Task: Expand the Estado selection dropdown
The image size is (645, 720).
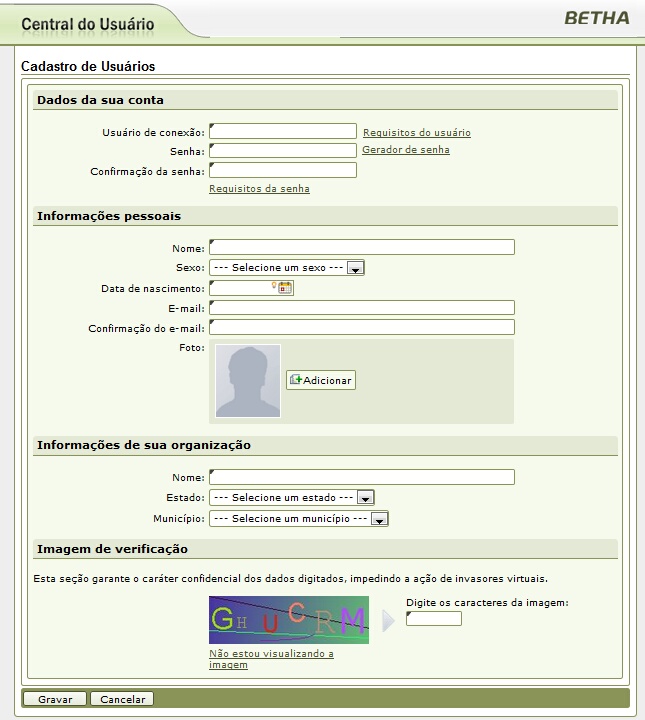Action: tap(292, 497)
